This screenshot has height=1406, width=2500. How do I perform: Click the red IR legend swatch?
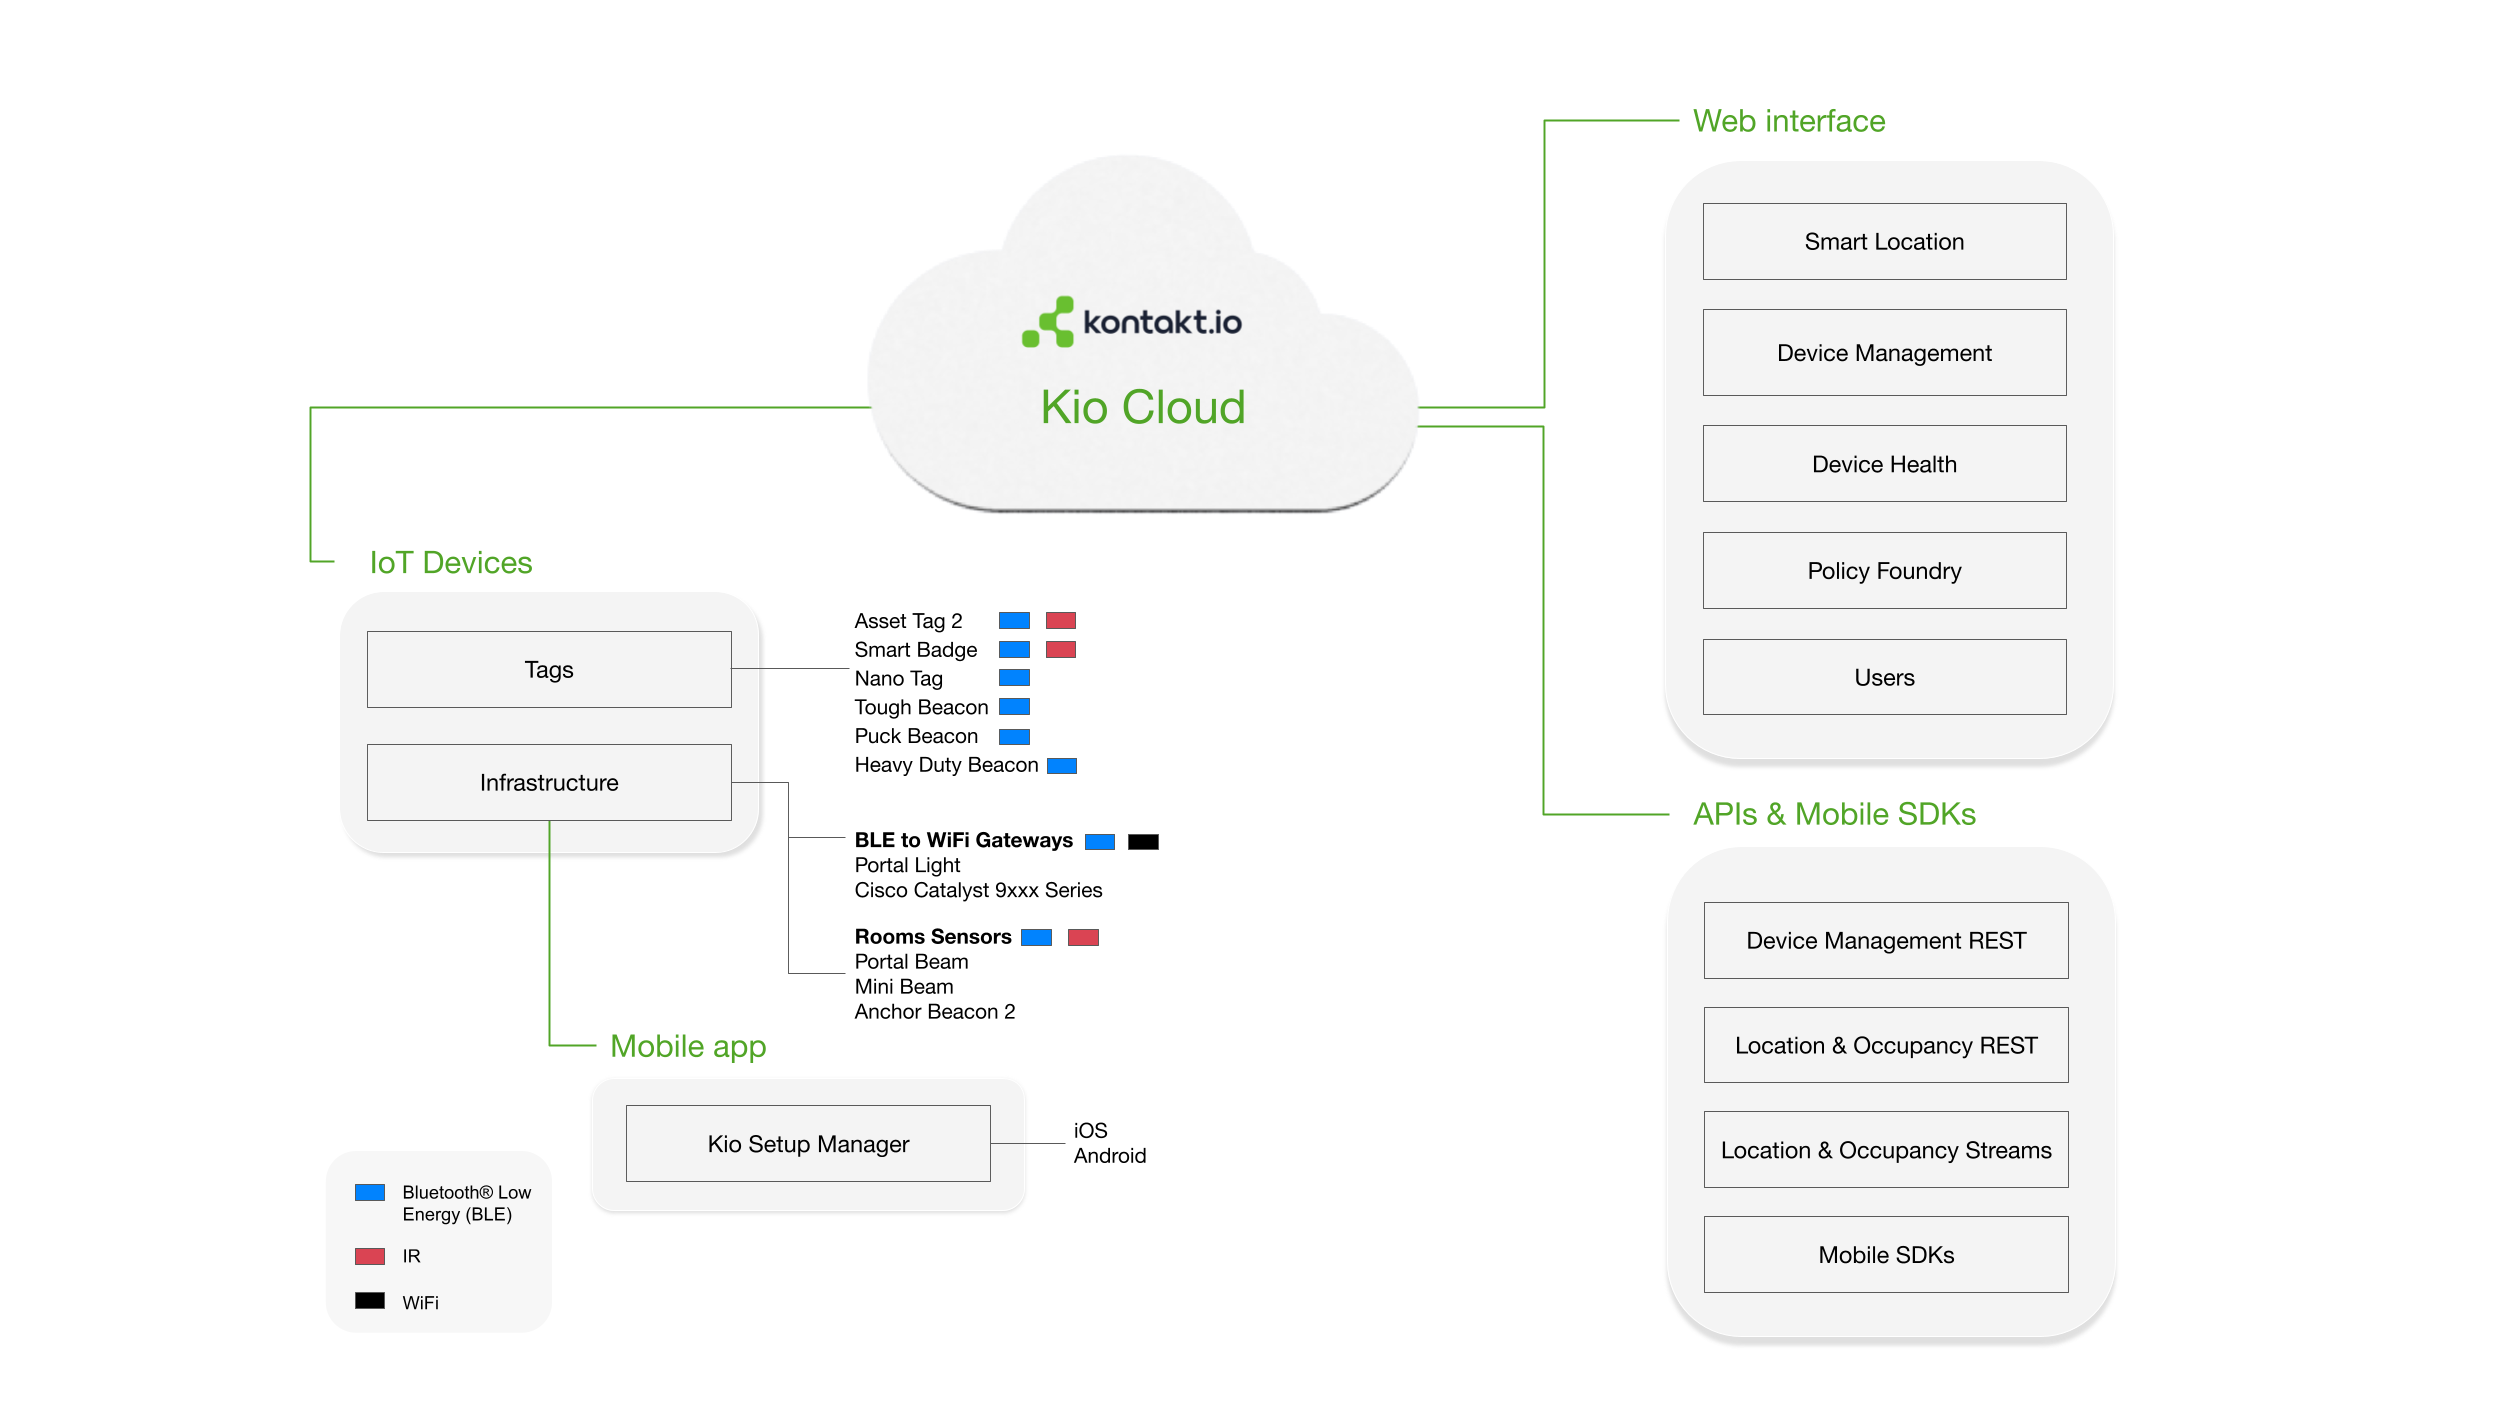pyautogui.click(x=370, y=1257)
